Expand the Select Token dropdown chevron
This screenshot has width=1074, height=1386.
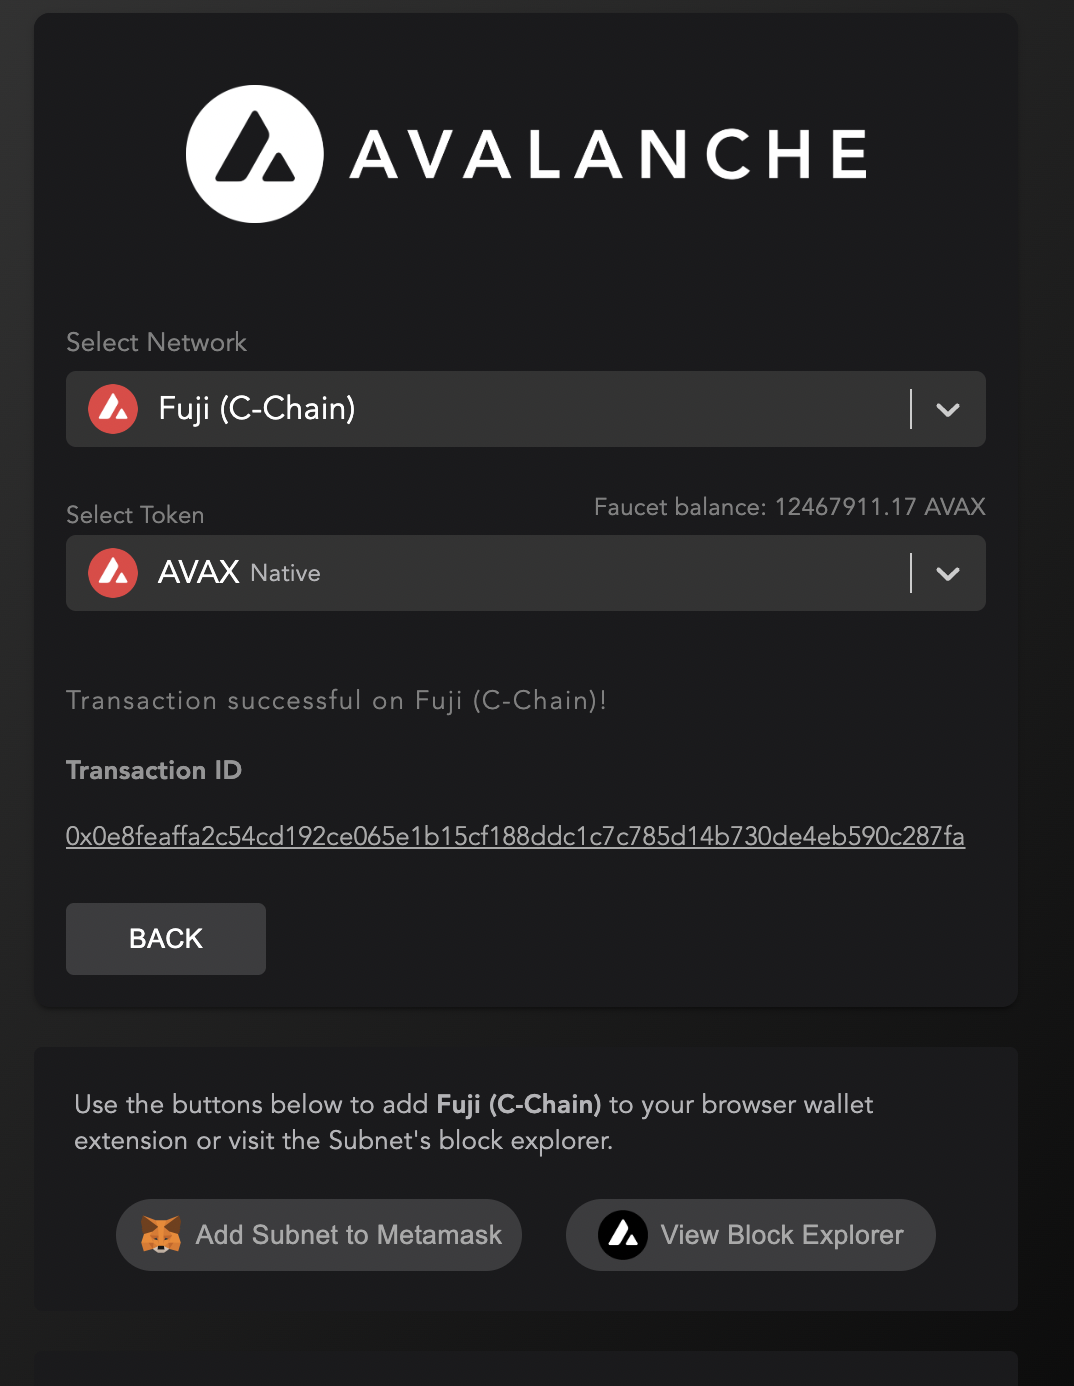(947, 573)
